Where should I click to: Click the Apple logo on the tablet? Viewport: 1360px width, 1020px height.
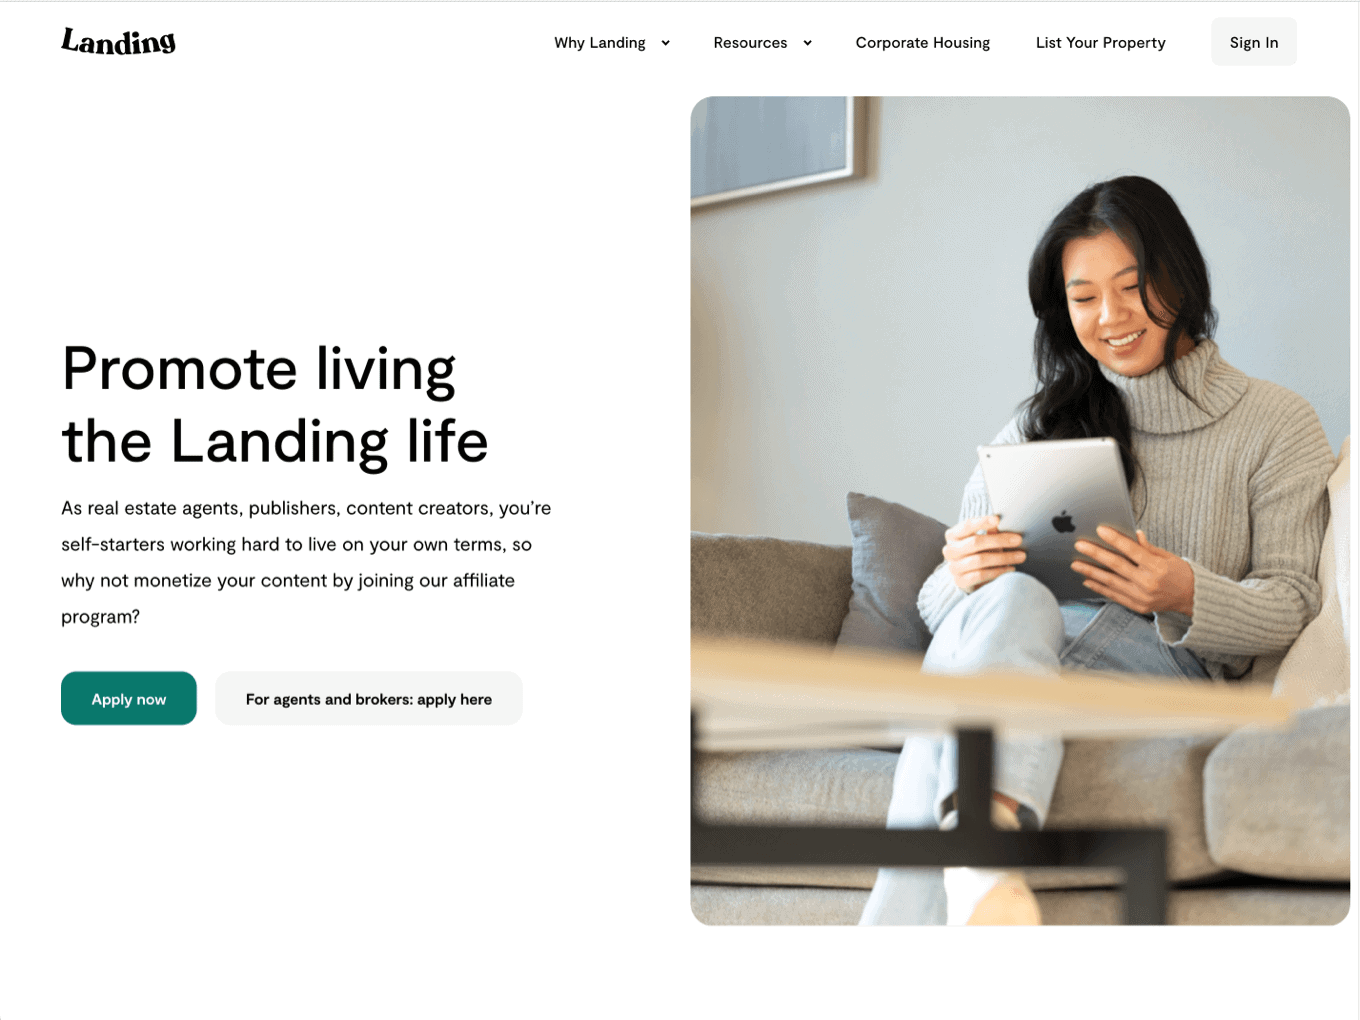(x=1063, y=522)
